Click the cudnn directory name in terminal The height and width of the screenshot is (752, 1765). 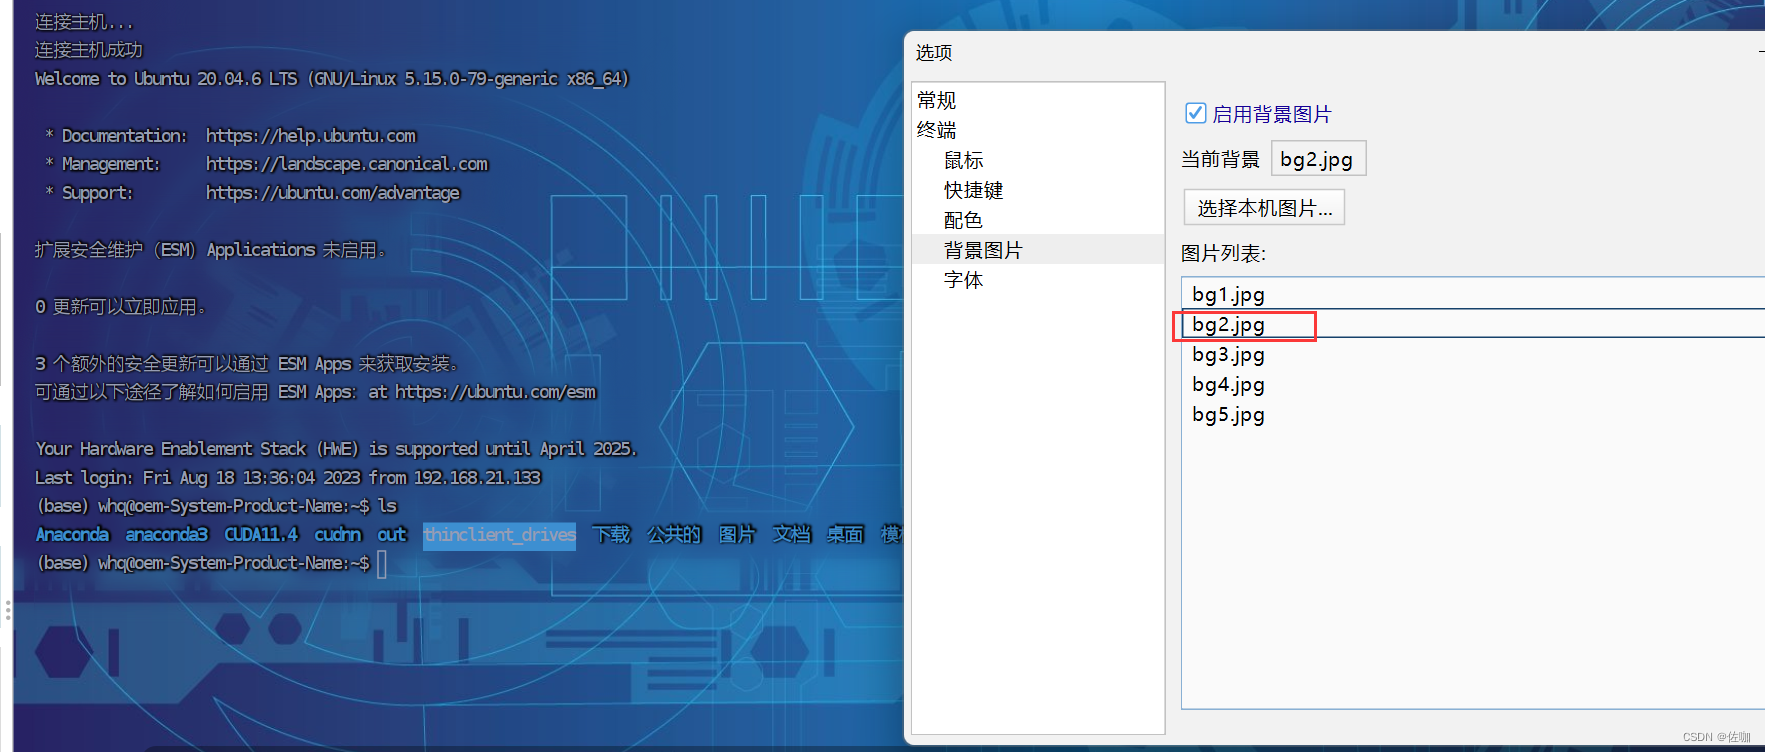tap(338, 534)
